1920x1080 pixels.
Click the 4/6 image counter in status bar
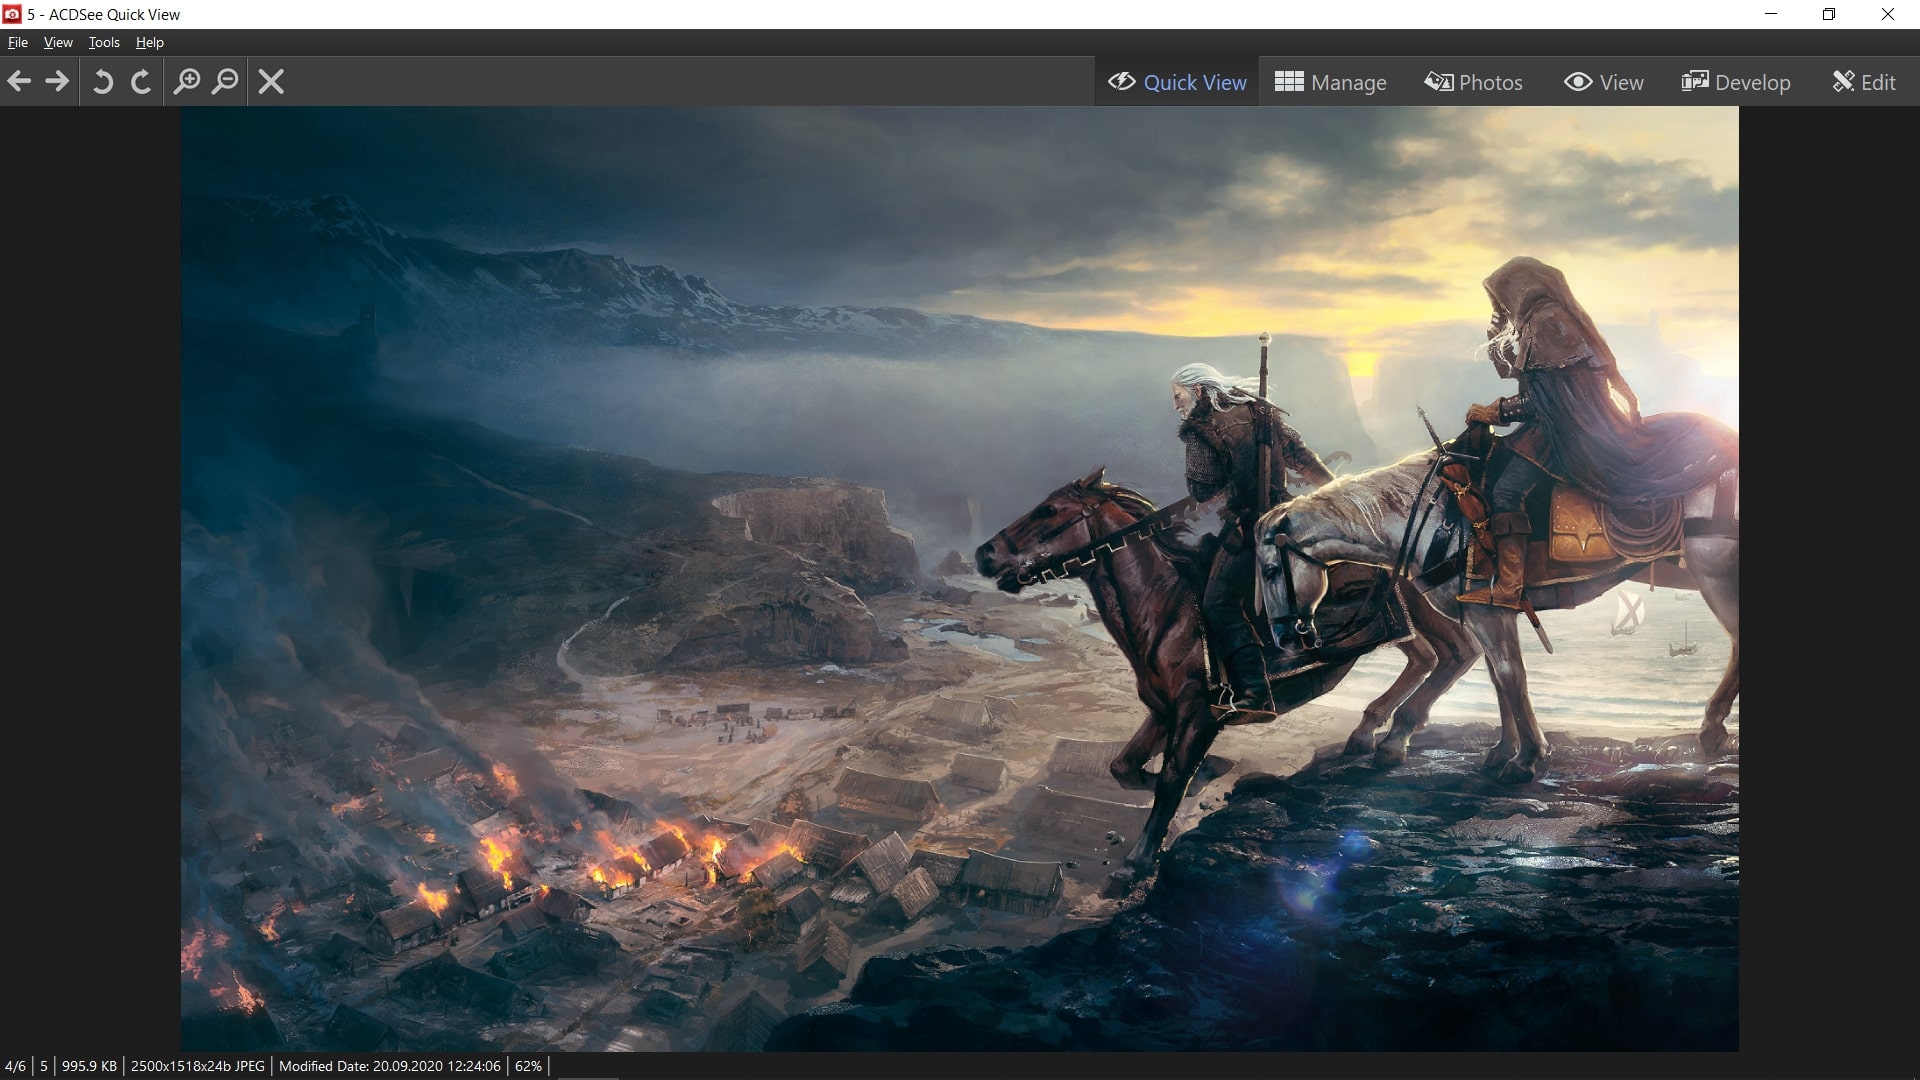tap(15, 1066)
